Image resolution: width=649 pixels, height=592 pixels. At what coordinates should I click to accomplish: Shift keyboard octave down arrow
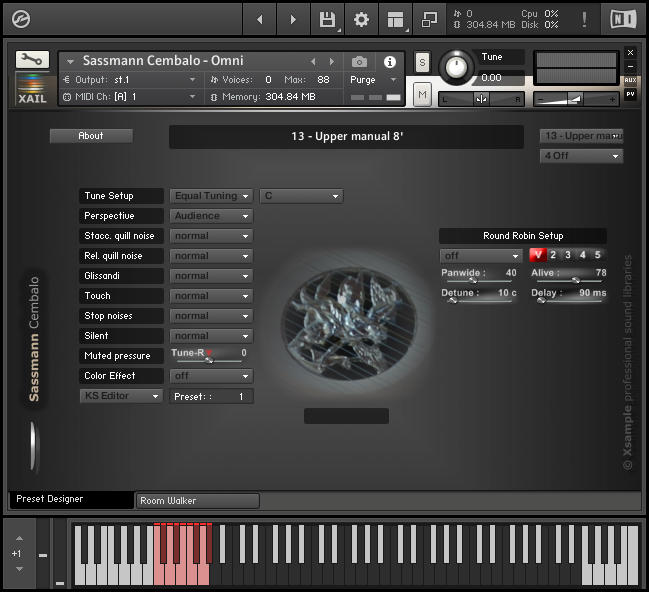click(x=19, y=569)
